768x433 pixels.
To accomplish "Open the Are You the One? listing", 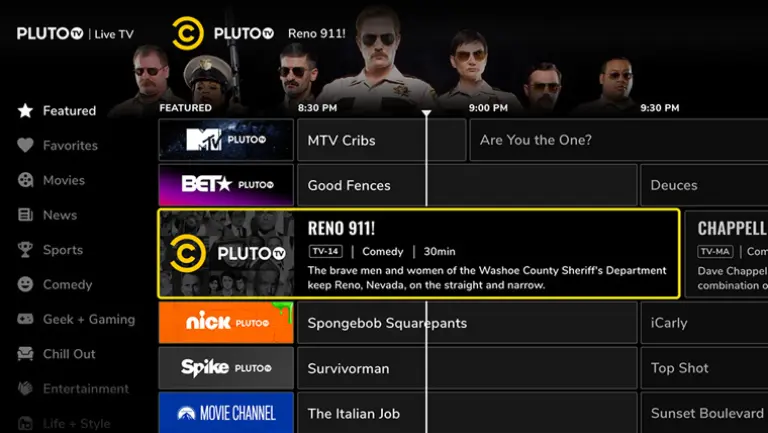I will [619, 140].
